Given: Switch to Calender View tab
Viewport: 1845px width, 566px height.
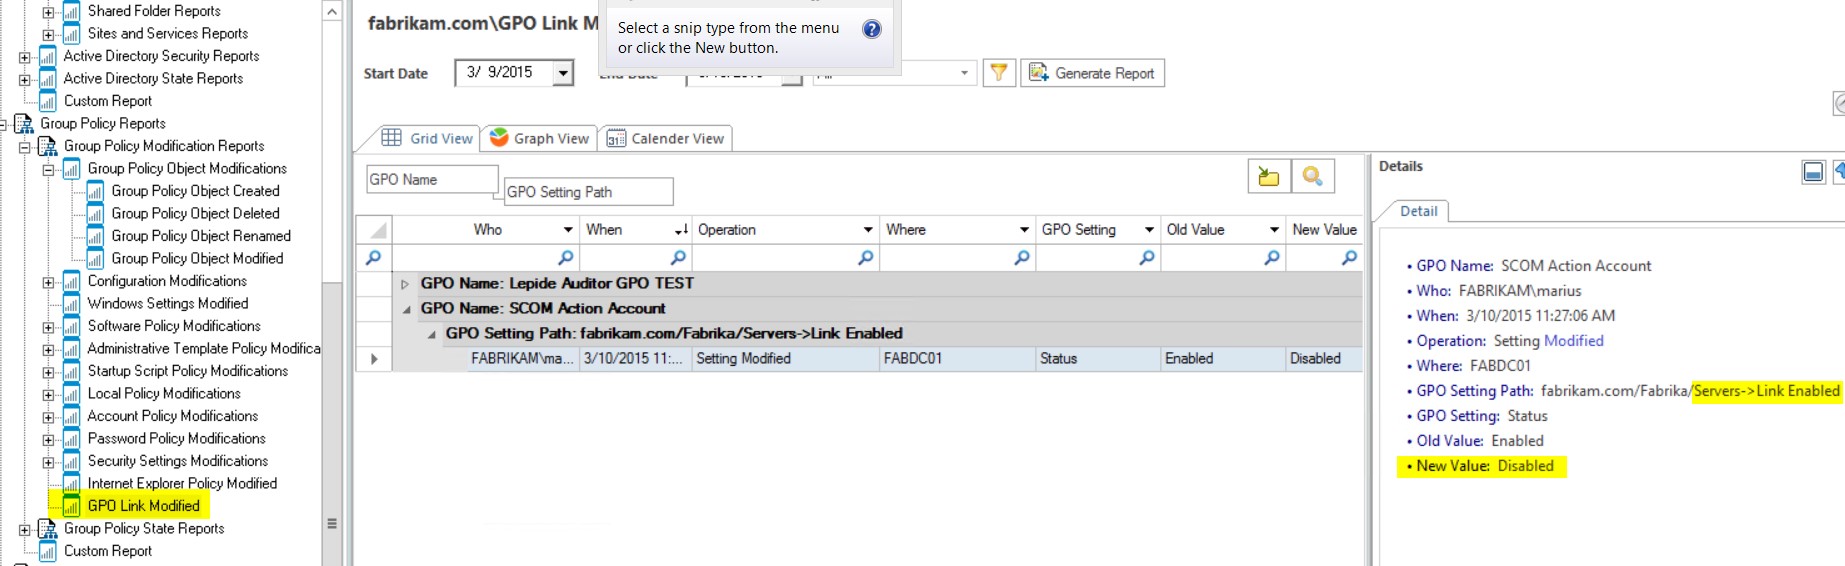Looking at the screenshot, I should tap(666, 138).
